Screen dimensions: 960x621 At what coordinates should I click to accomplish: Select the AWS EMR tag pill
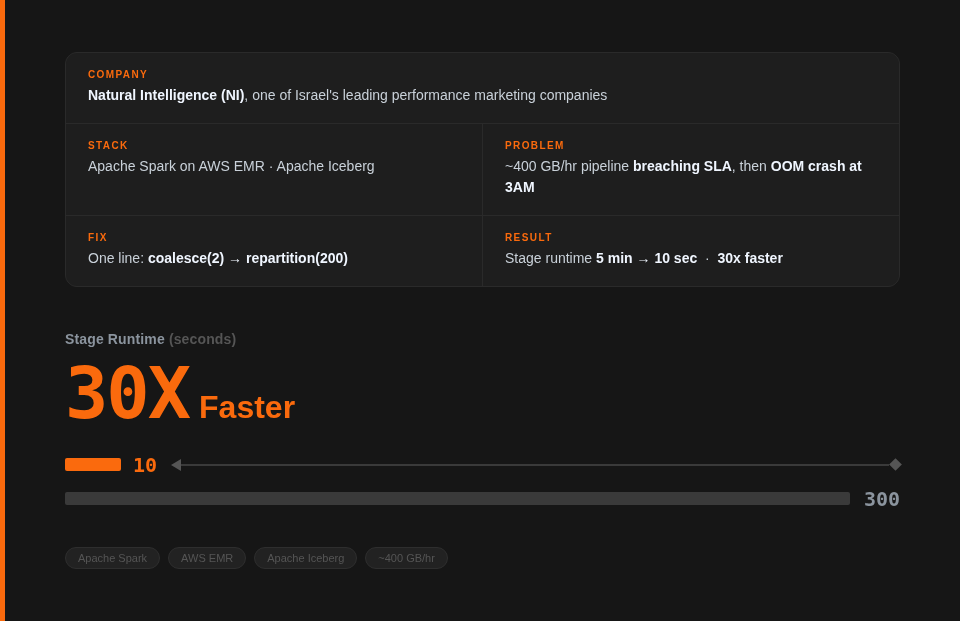[x=207, y=558]
